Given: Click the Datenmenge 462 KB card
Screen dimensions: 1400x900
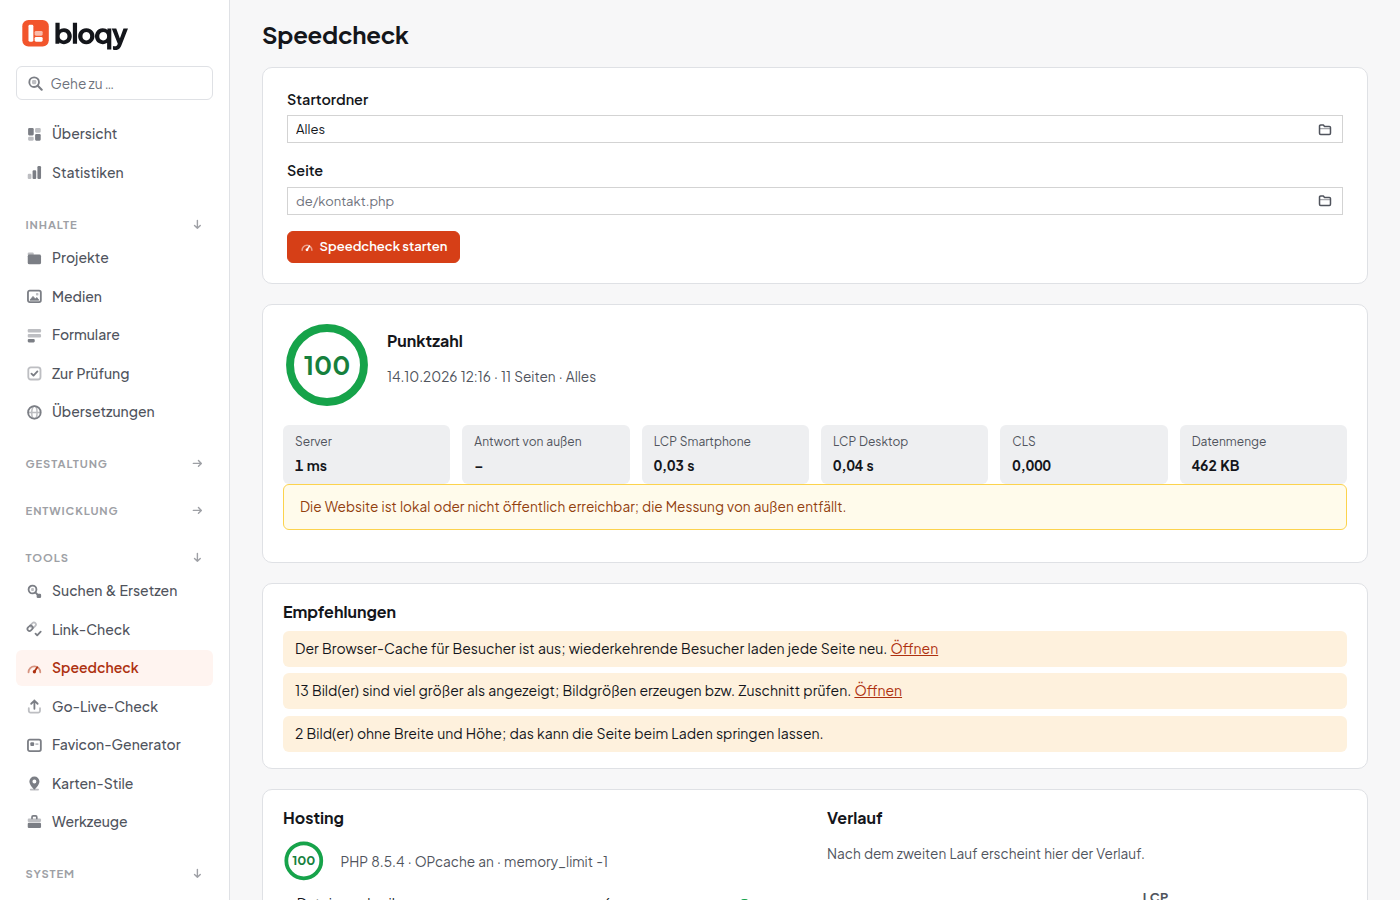Looking at the screenshot, I should 1263,454.
